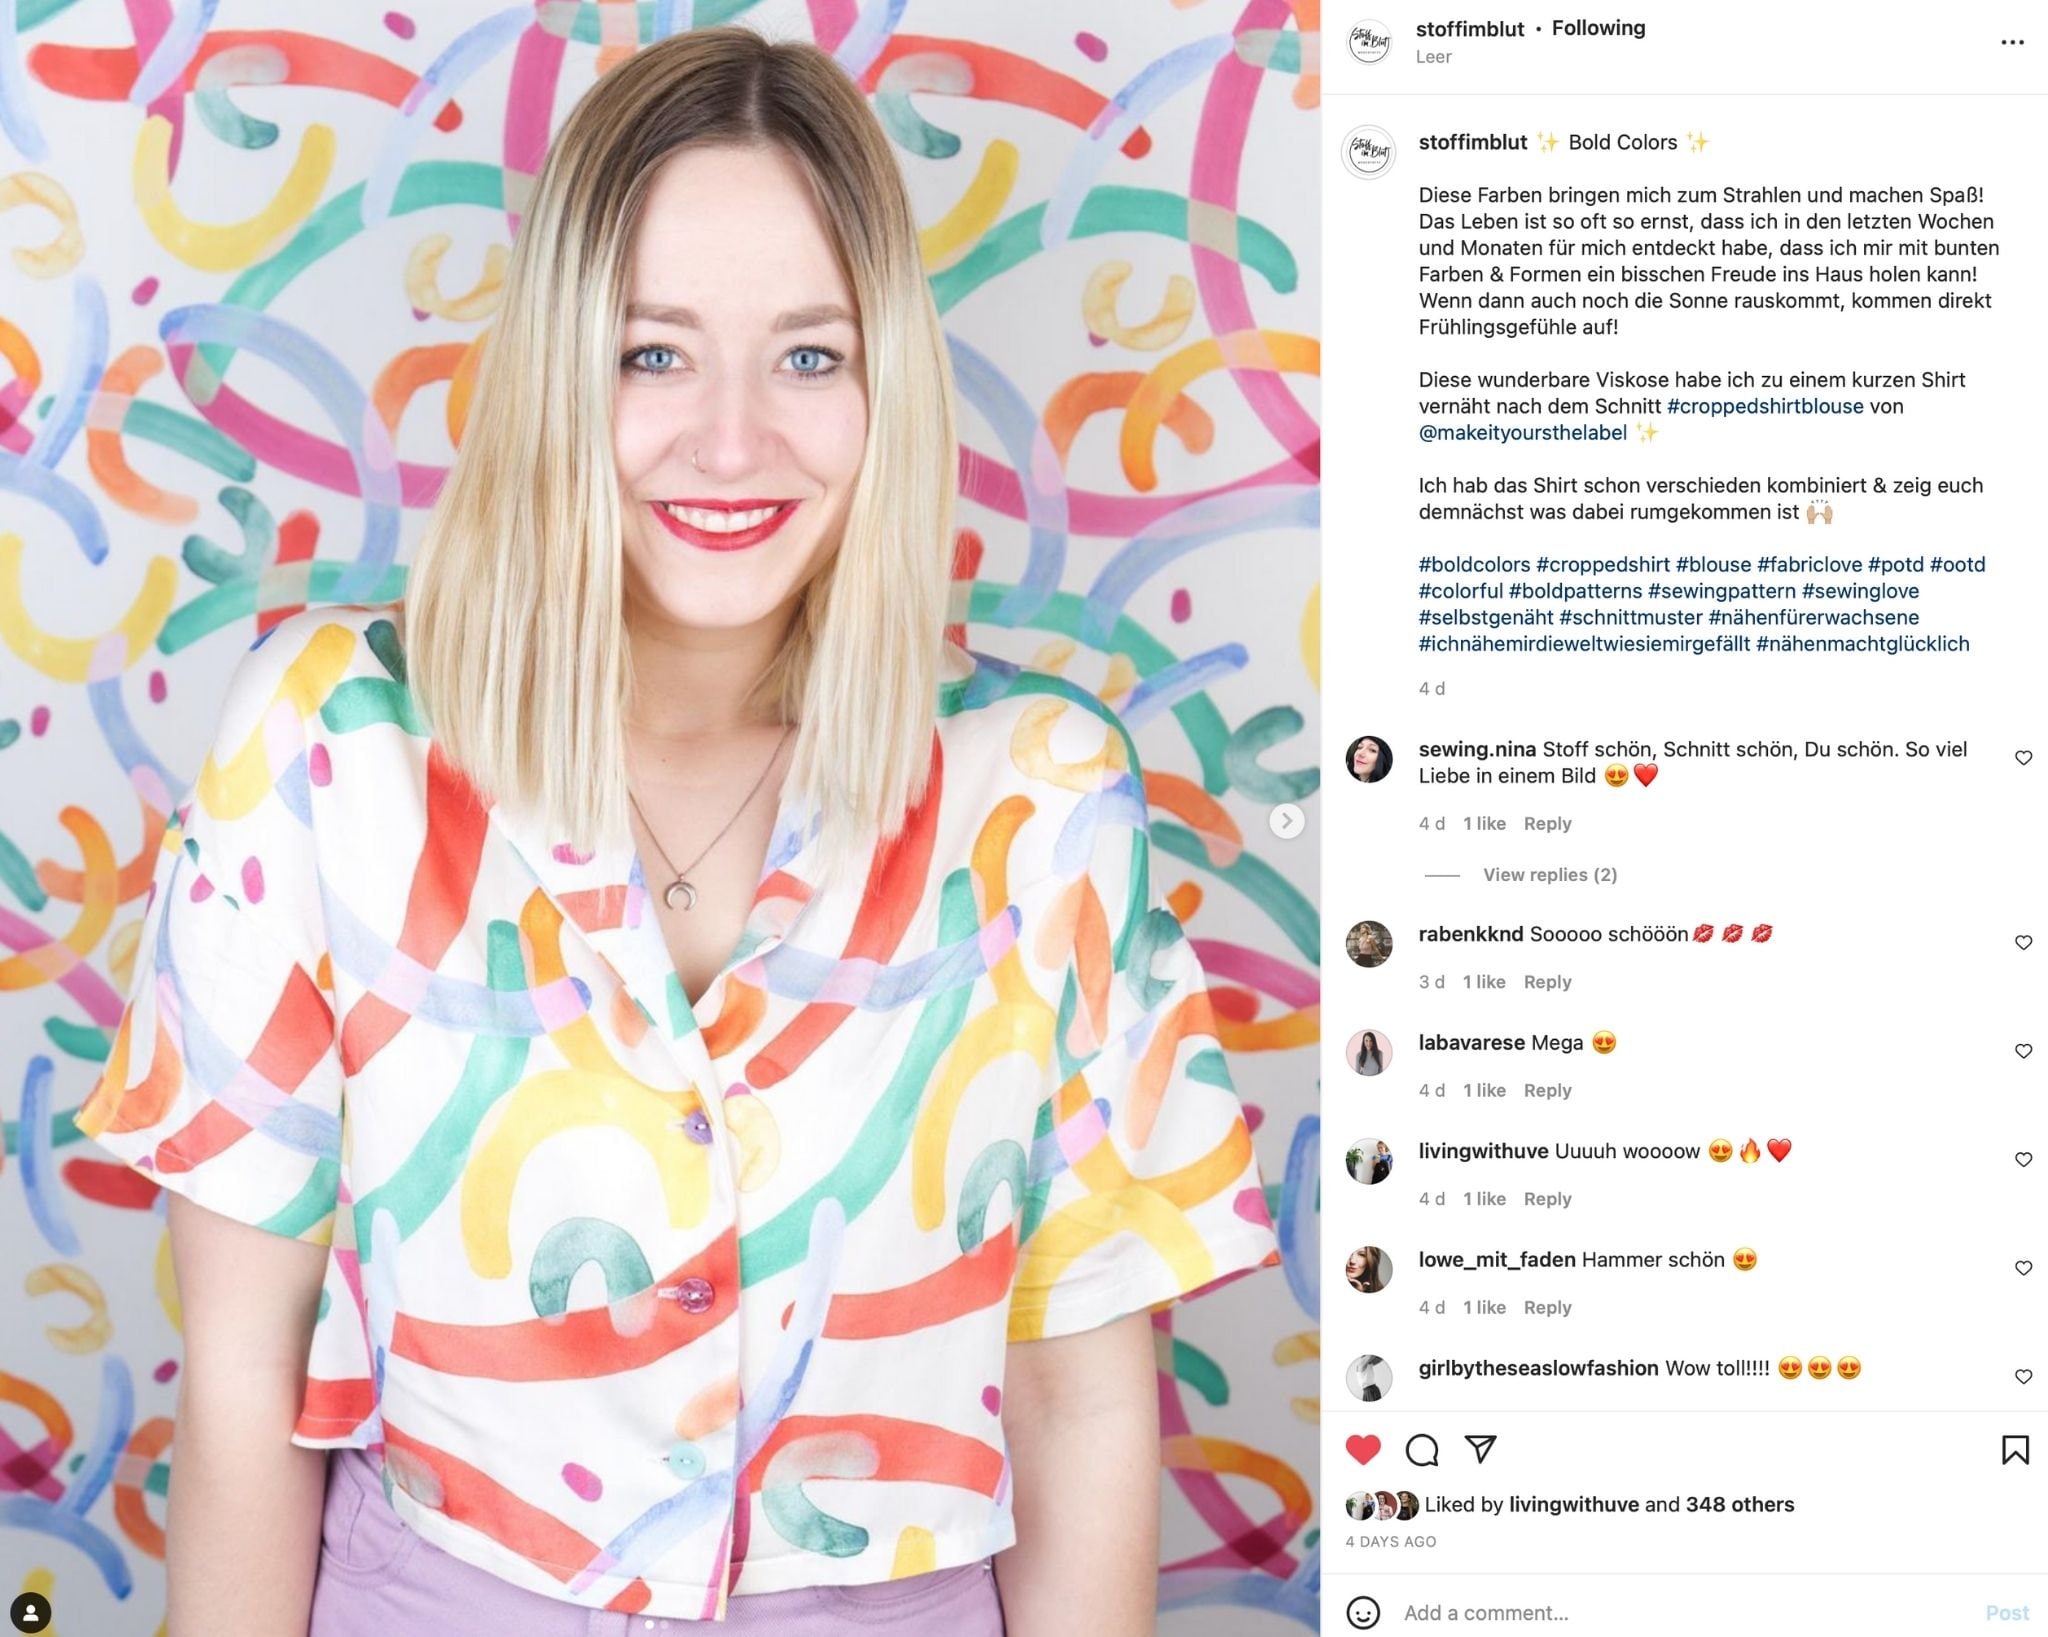Show tagged people icon on photo
Viewport: 2048px width, 1637px height.
click(x=31, y=1612)
